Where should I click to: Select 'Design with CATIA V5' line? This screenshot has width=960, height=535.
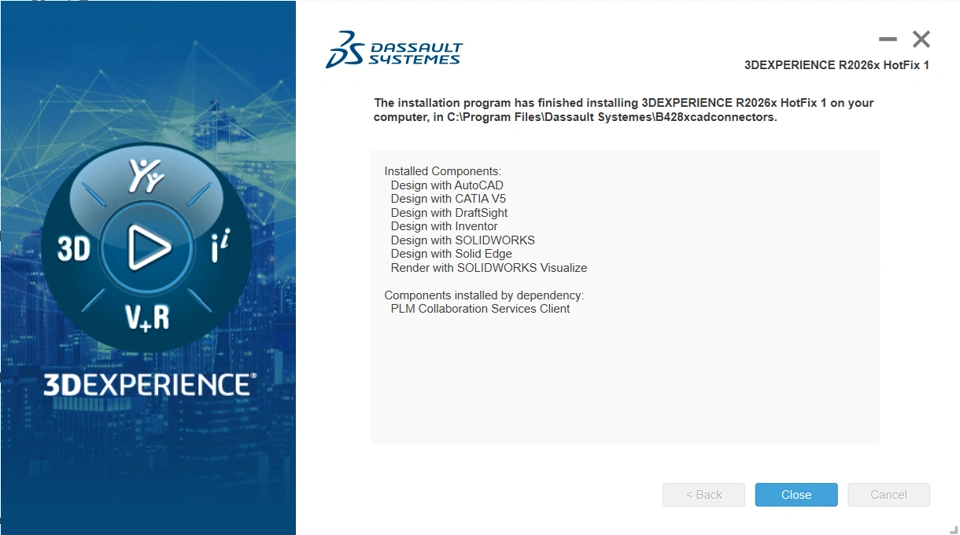448,198
